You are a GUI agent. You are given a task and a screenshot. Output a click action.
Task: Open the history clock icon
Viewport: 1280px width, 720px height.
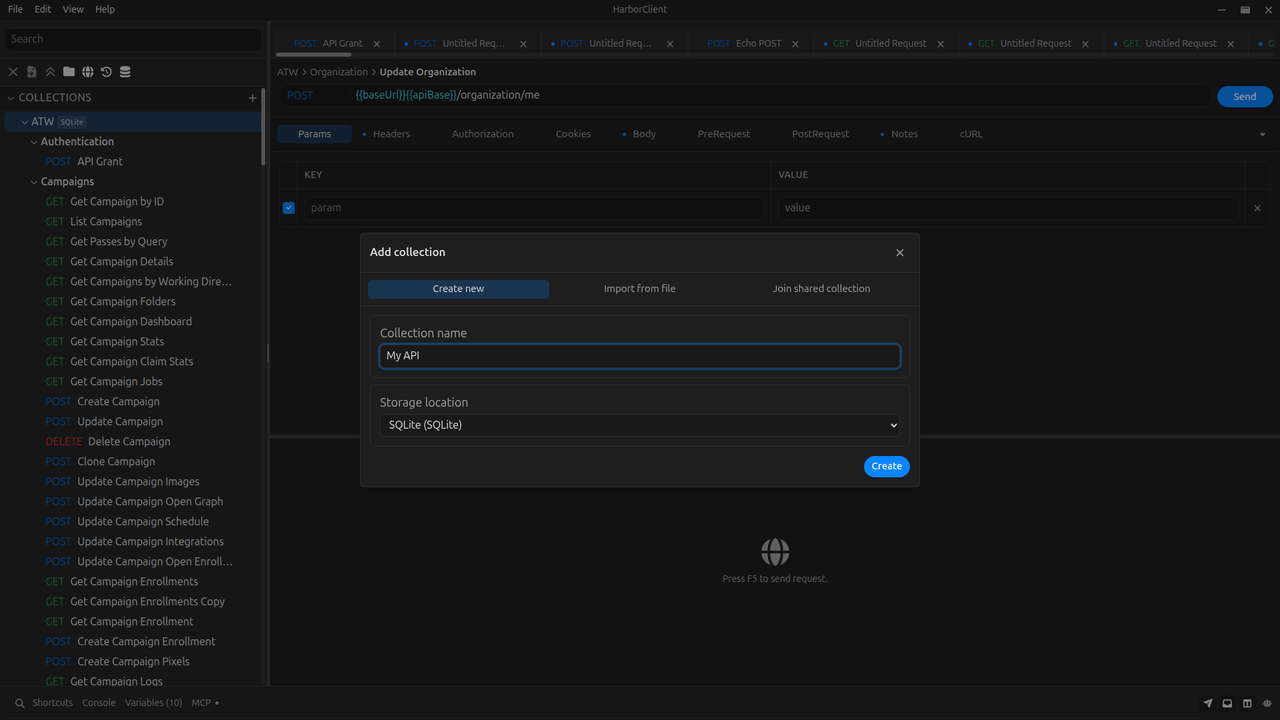(x=106, y=72)
